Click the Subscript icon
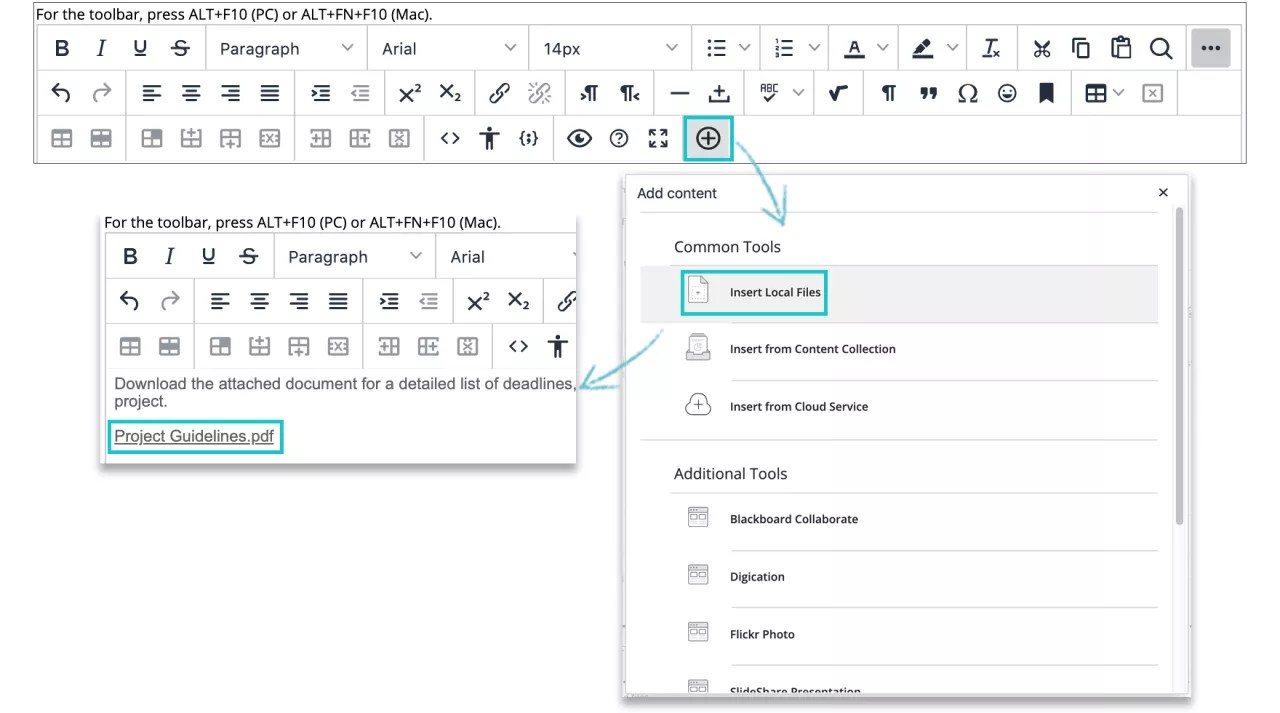 click(x=449, y=92)
